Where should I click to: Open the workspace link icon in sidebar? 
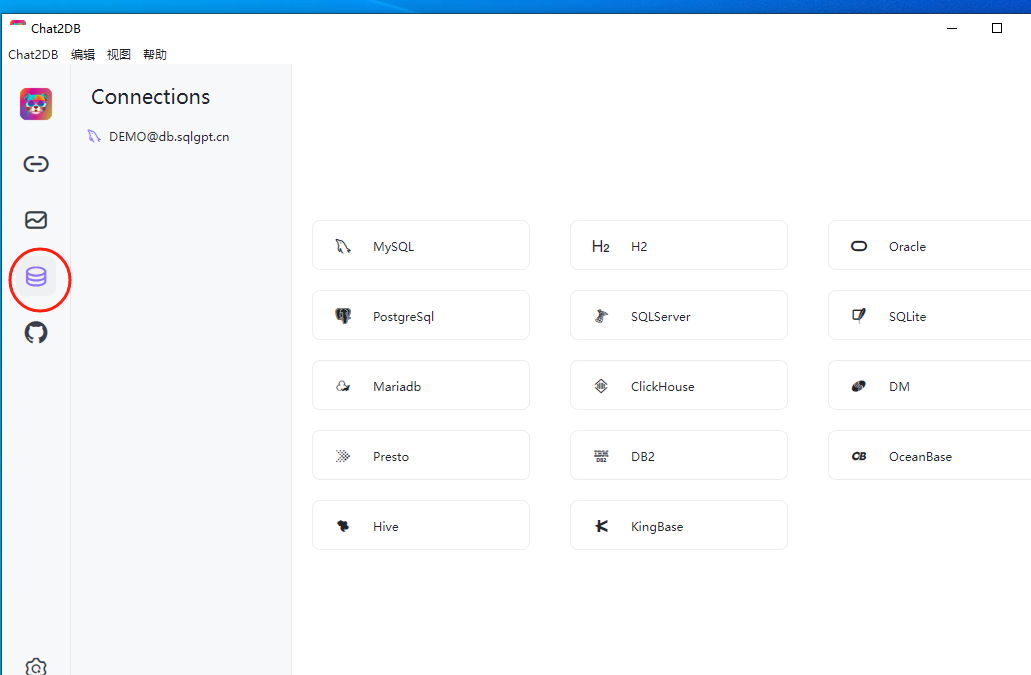click(x=36, y=164)
